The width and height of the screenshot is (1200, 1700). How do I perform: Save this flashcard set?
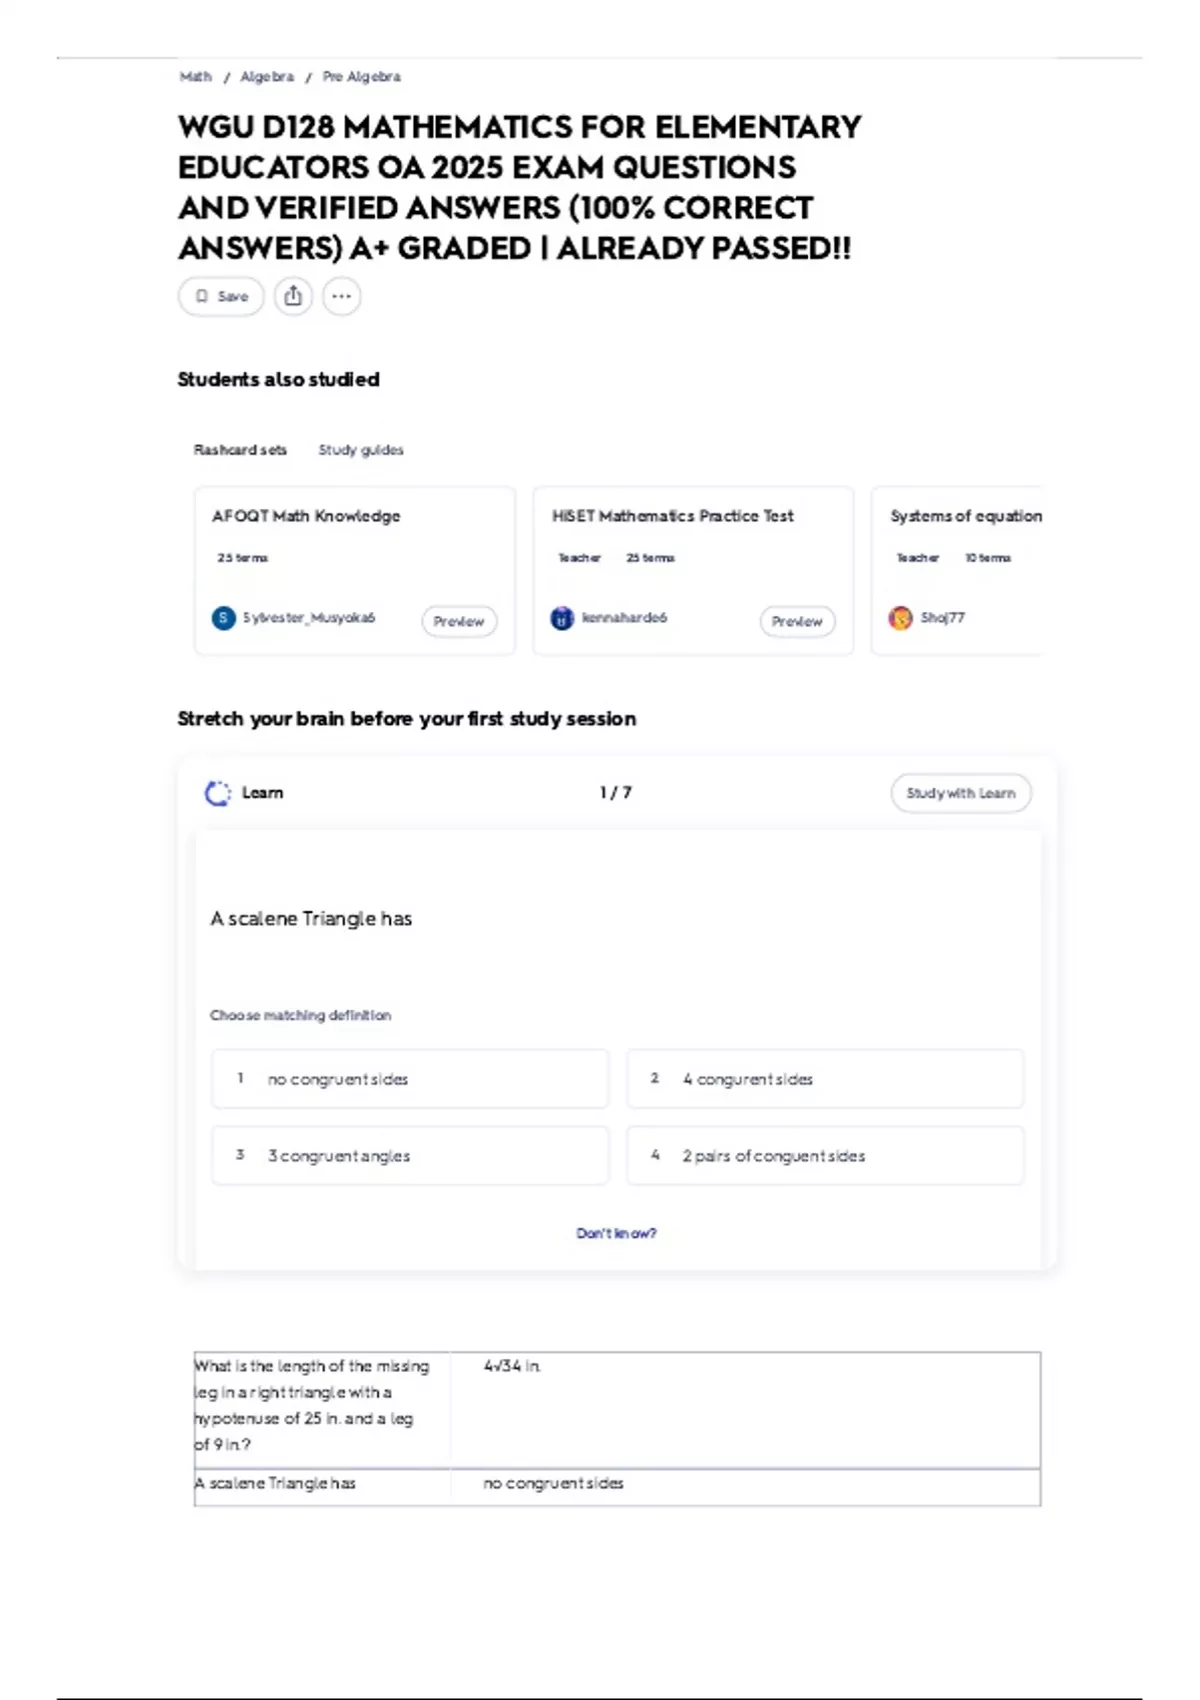[221, 296]
